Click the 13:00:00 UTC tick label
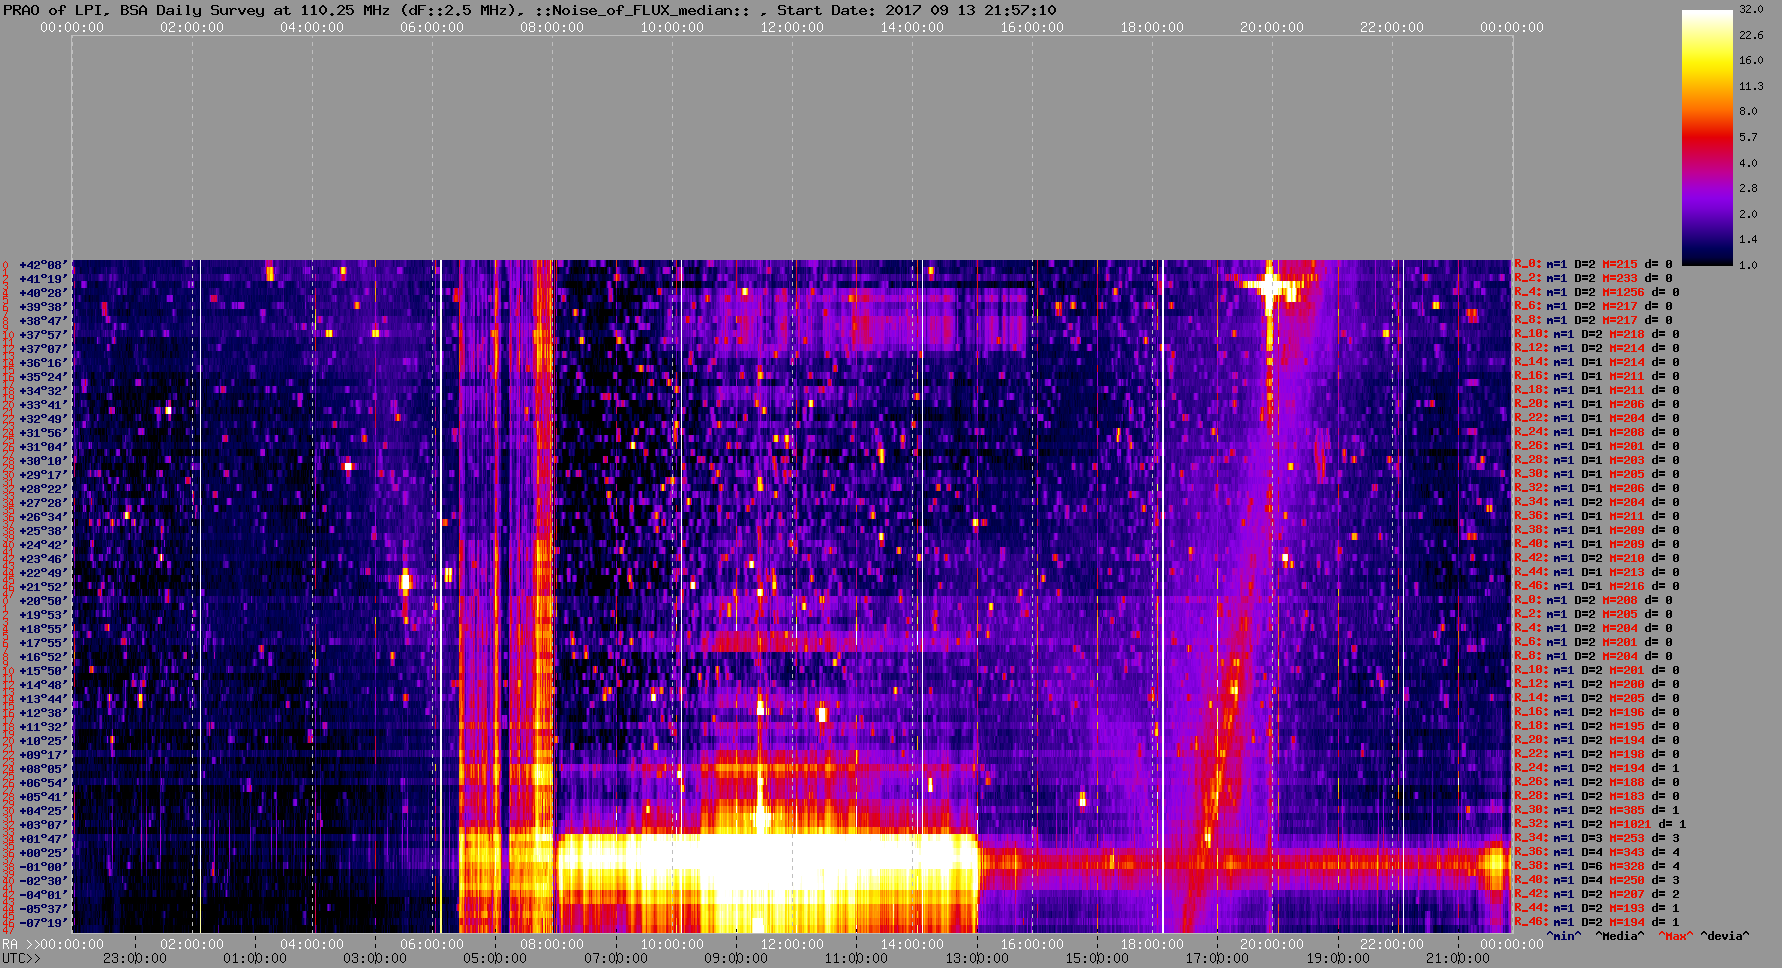The width and height of the screenshot is (1782, 968). pos(977,958)
